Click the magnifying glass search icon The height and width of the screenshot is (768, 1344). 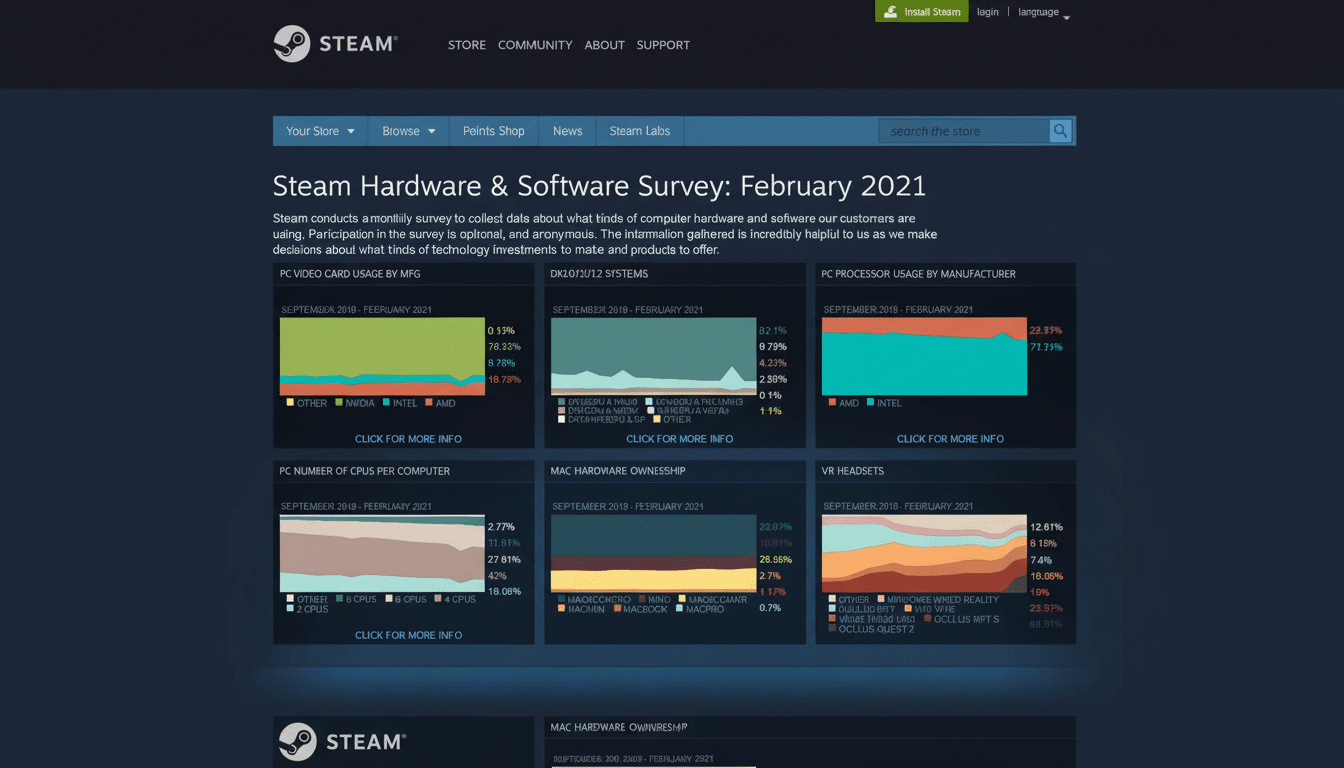[x=1060, y=130]
